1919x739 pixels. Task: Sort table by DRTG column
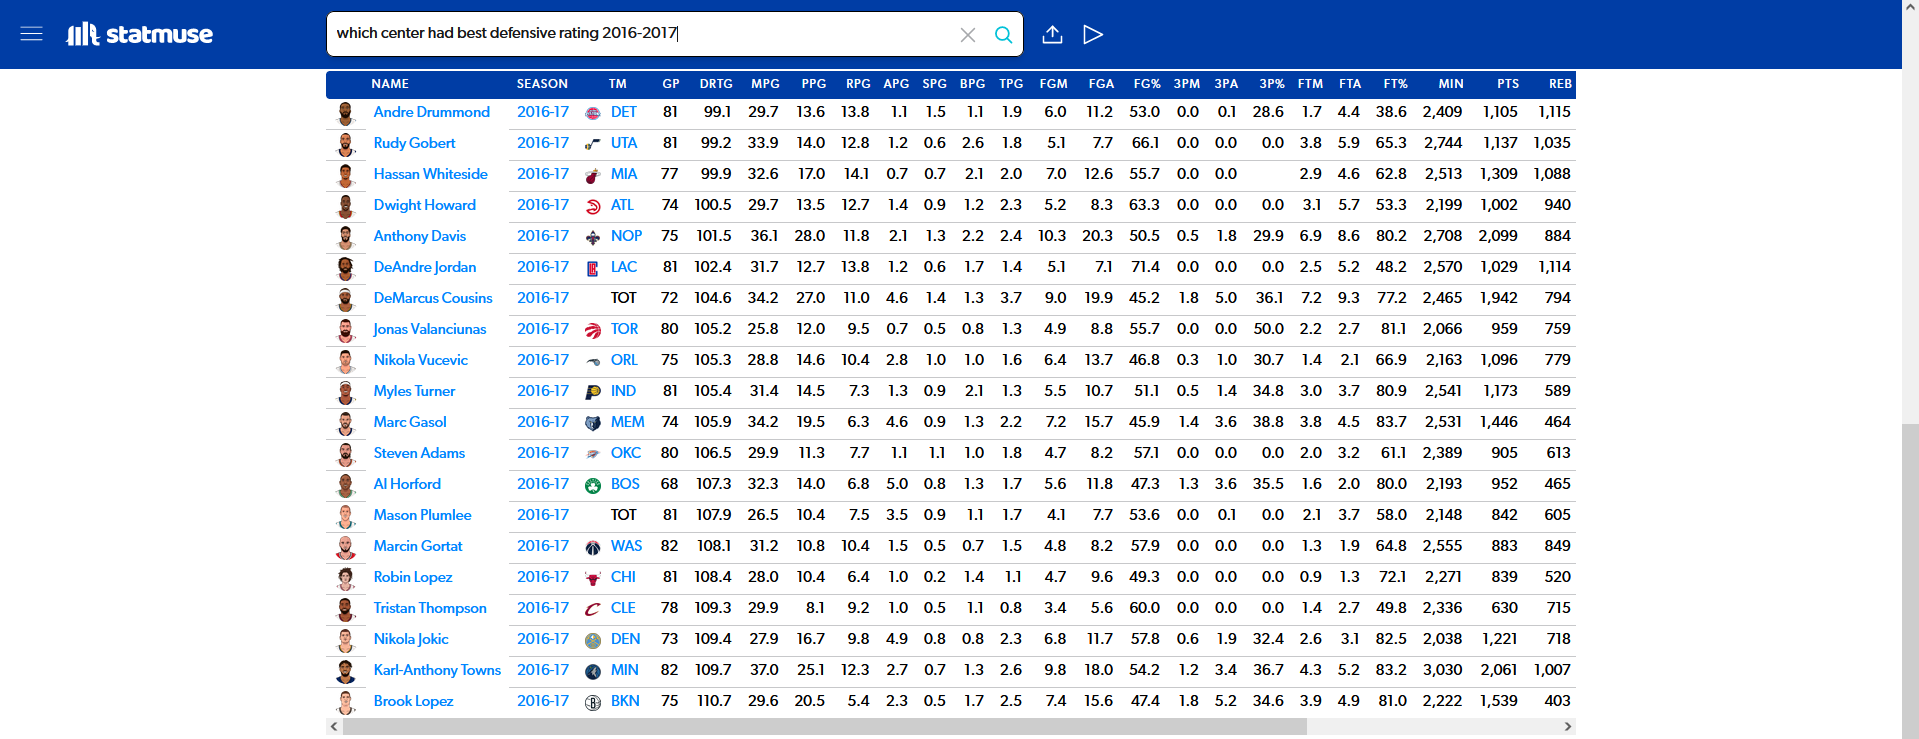point(716,84)
